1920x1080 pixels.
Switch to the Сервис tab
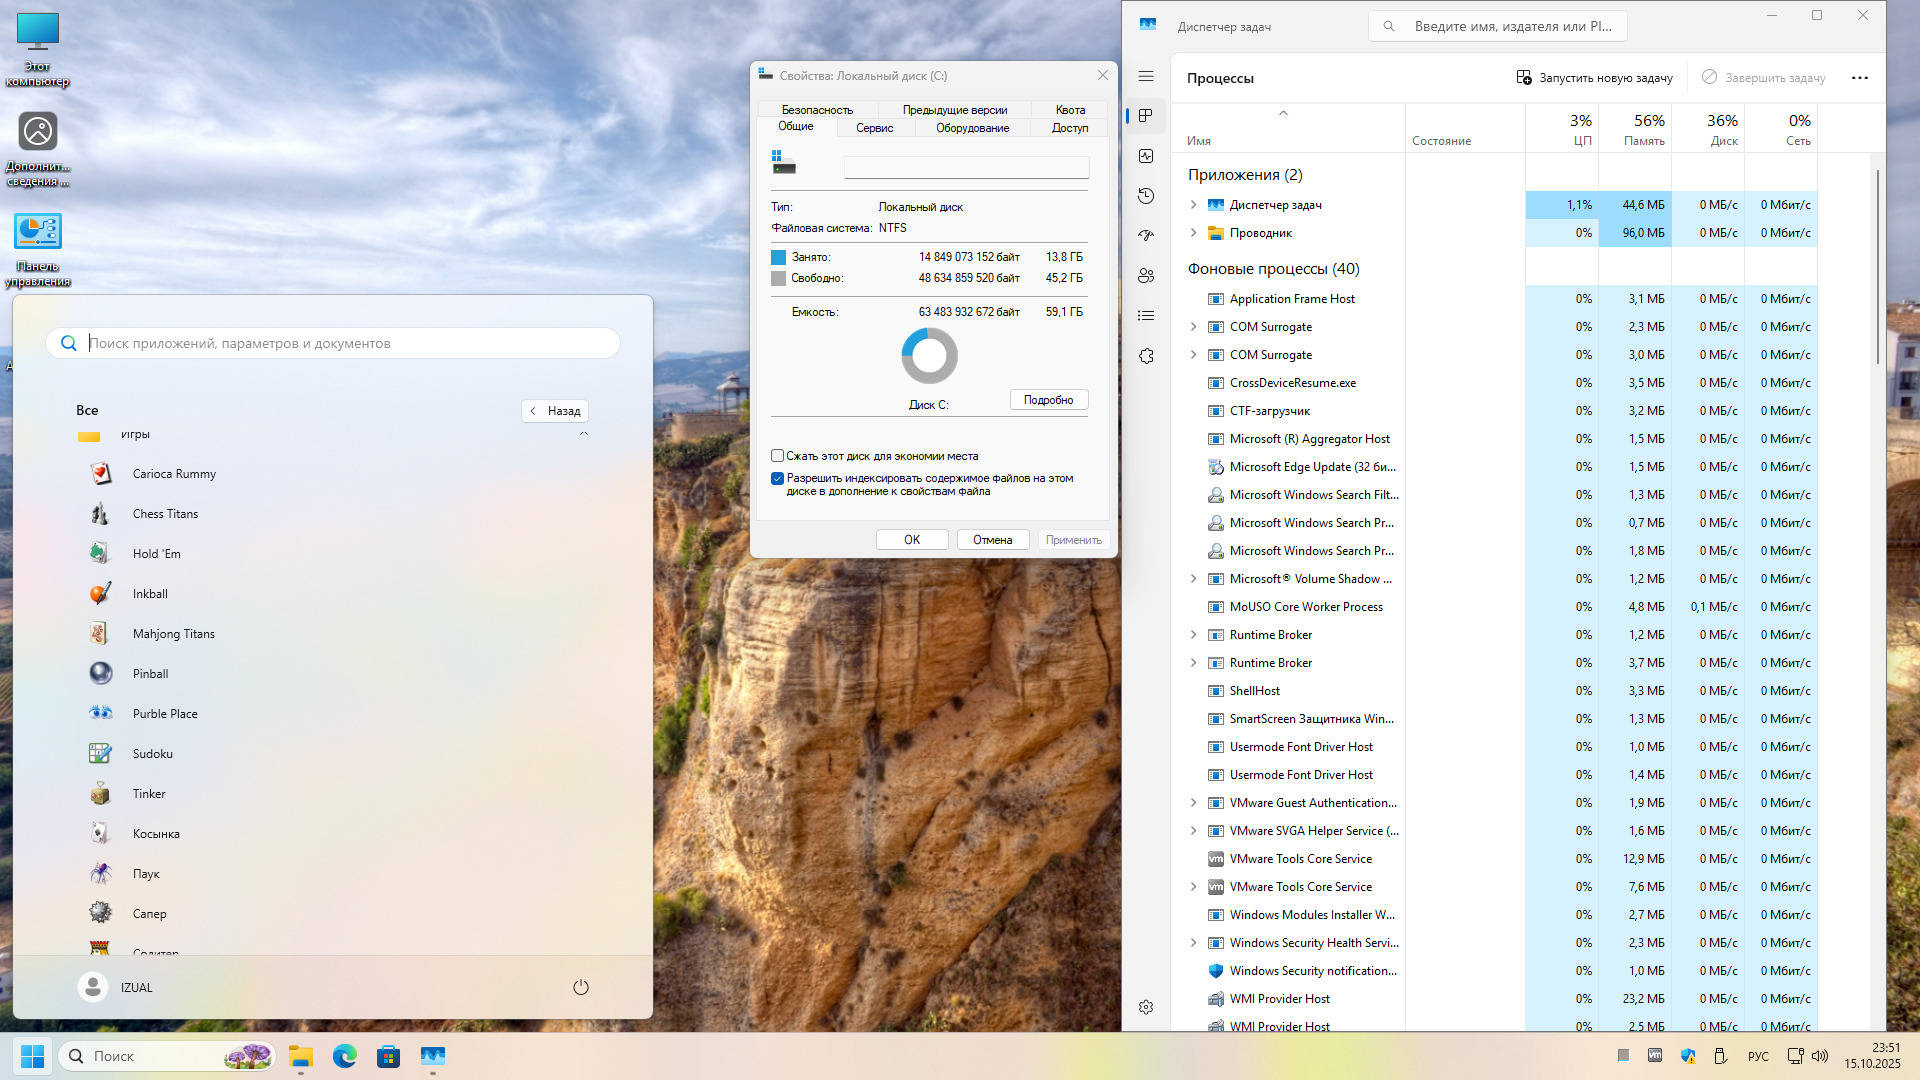874,128
